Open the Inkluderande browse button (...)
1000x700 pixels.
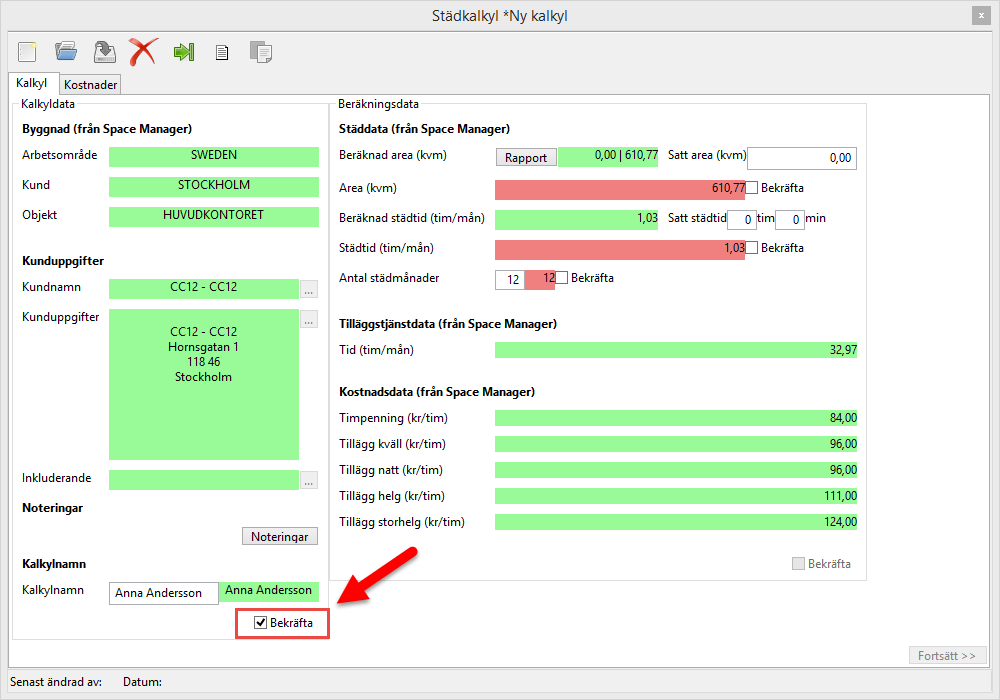pos(309,480)
